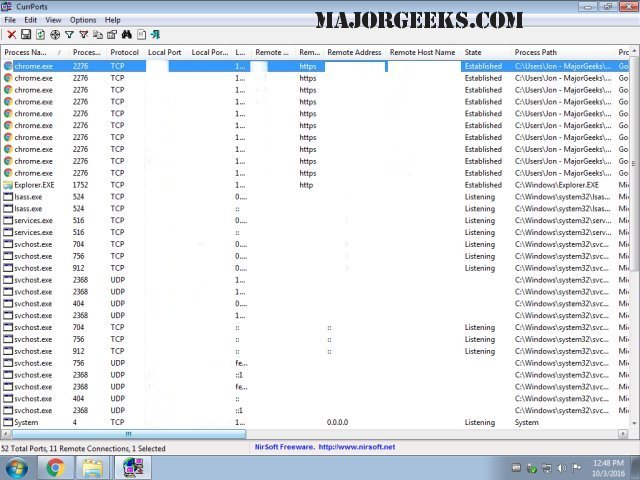Image resolution: width=640 pixels, height=480 pixels.
Task: Click the C:\Windows\Explorer.EXE path cell
Action: (557, 185)
